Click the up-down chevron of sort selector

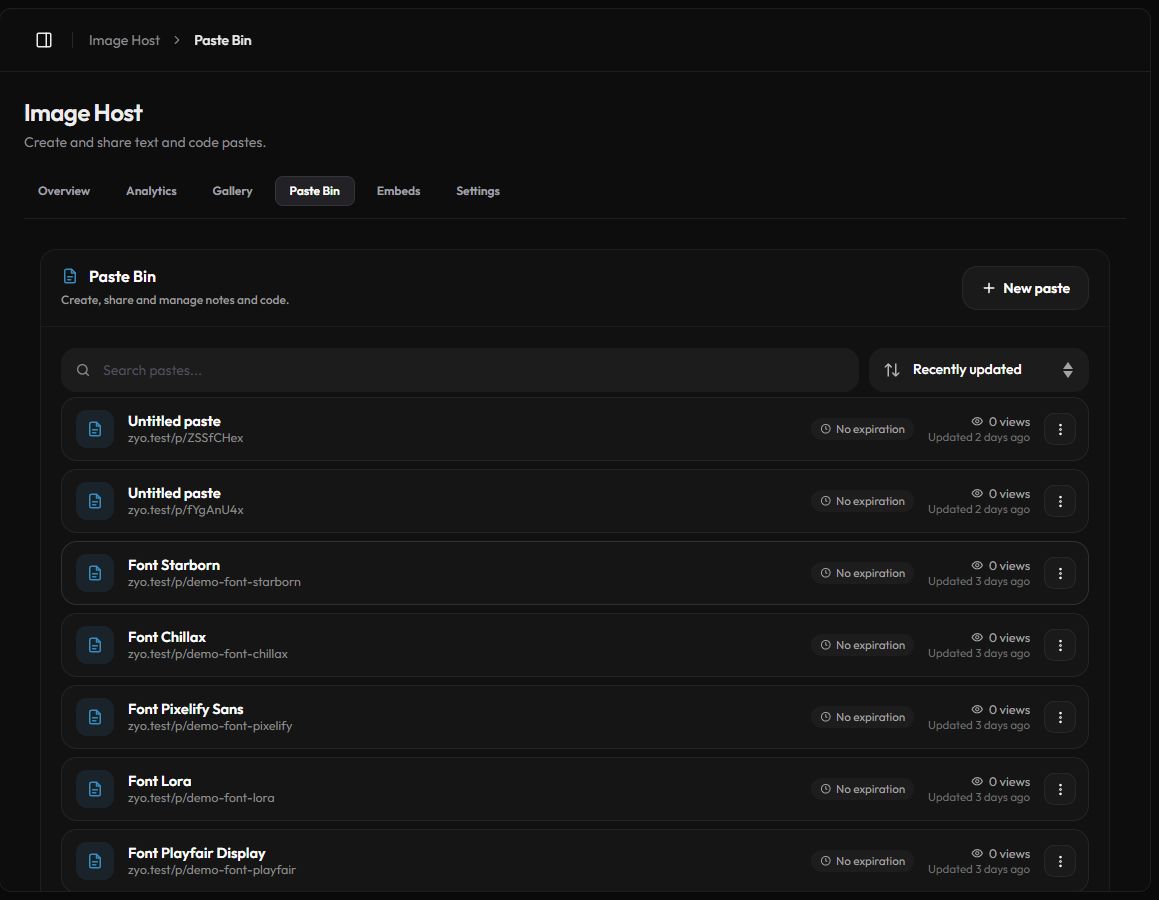coord(1067,370)
